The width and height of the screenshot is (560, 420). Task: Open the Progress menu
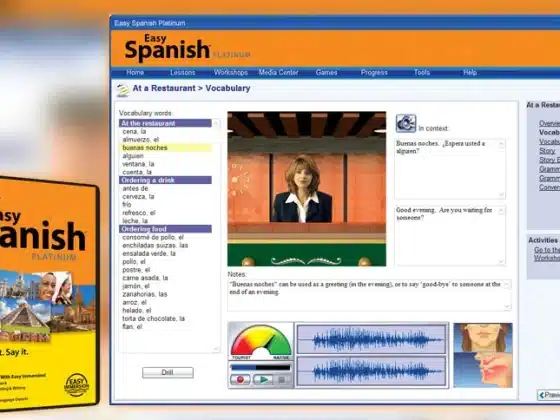point(374,72)
